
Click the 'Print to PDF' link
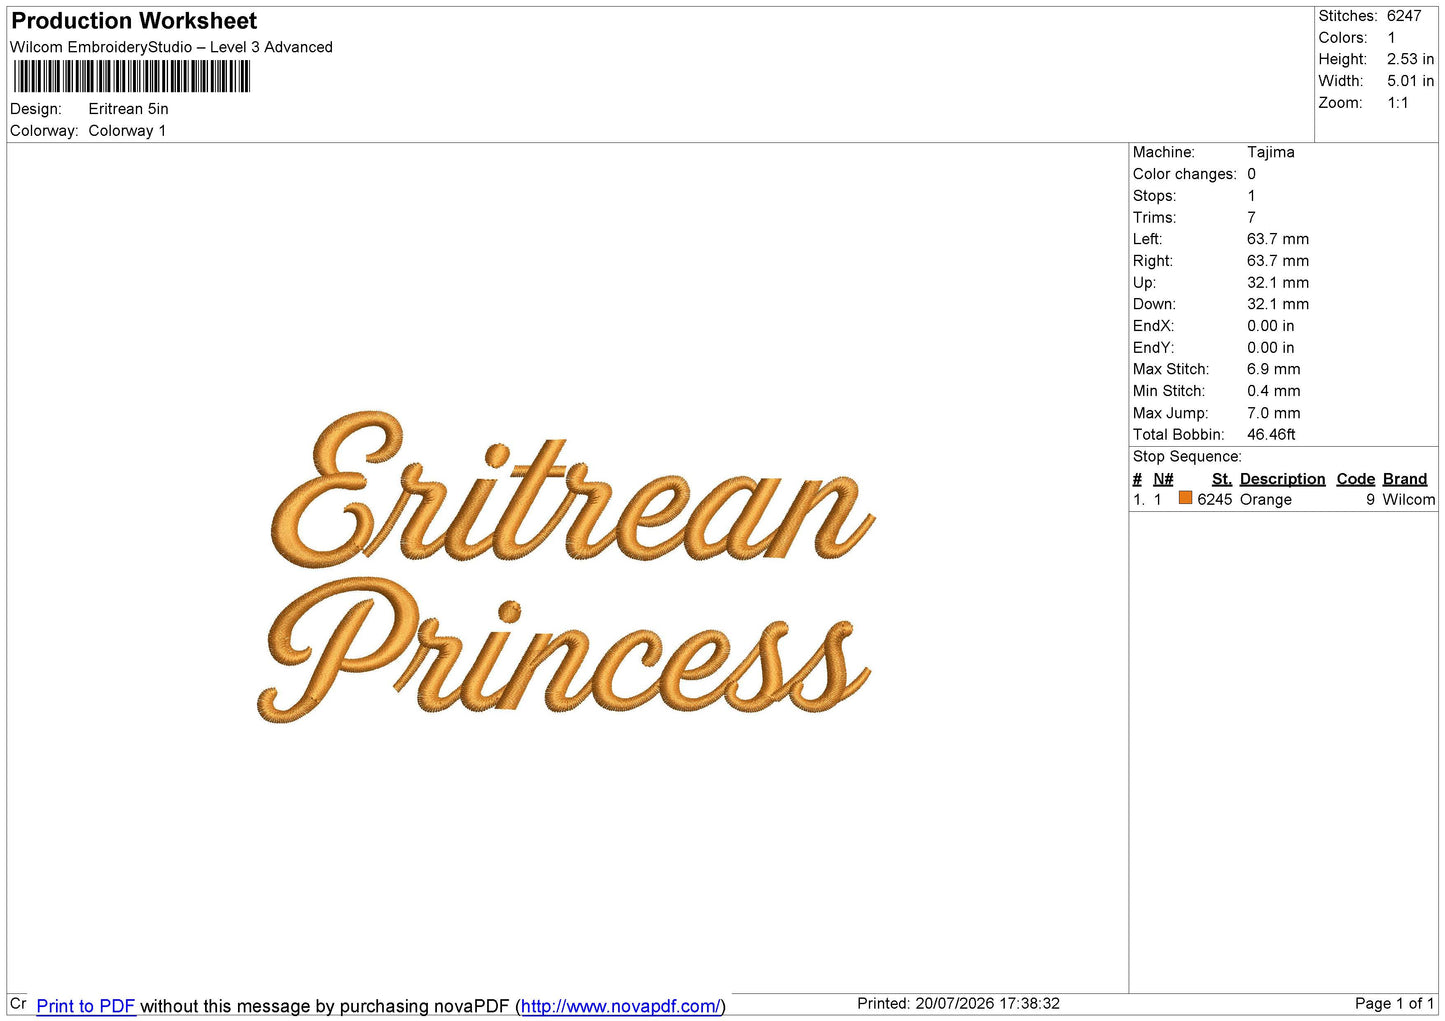85,1006
